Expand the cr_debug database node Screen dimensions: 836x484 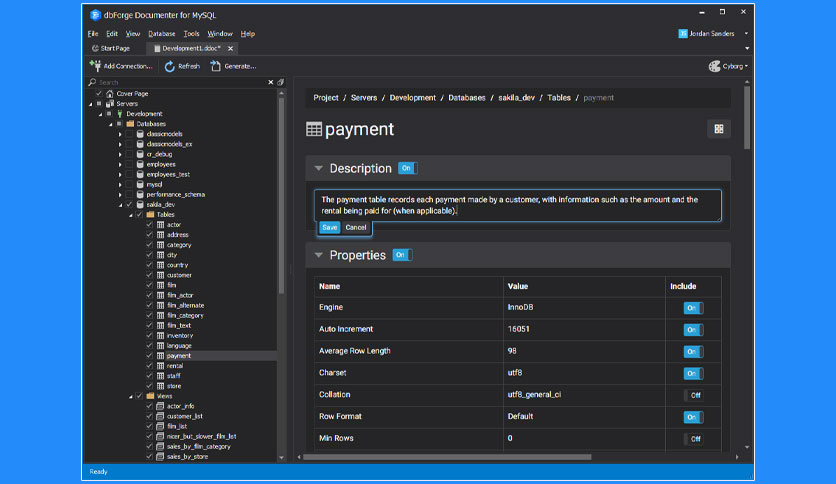point(120,155)
